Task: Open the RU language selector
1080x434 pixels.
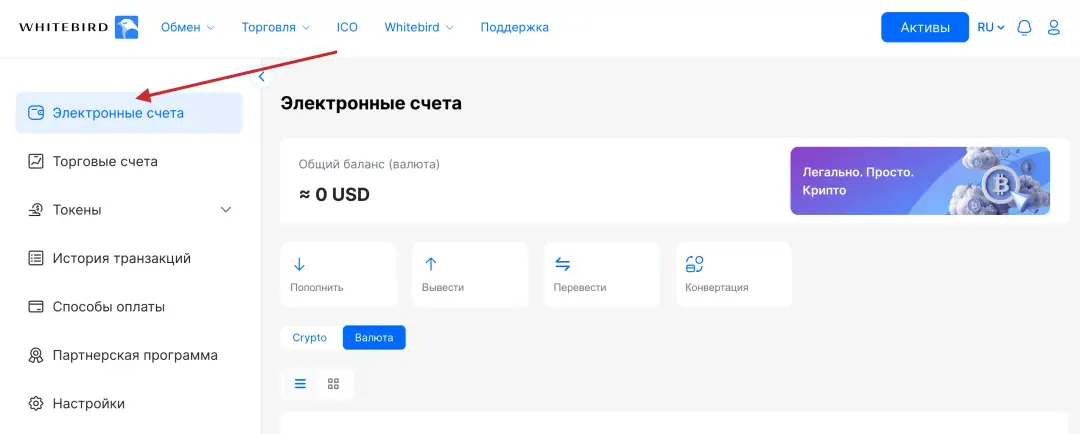Action: pyautogui.click(x=991, y=28)
